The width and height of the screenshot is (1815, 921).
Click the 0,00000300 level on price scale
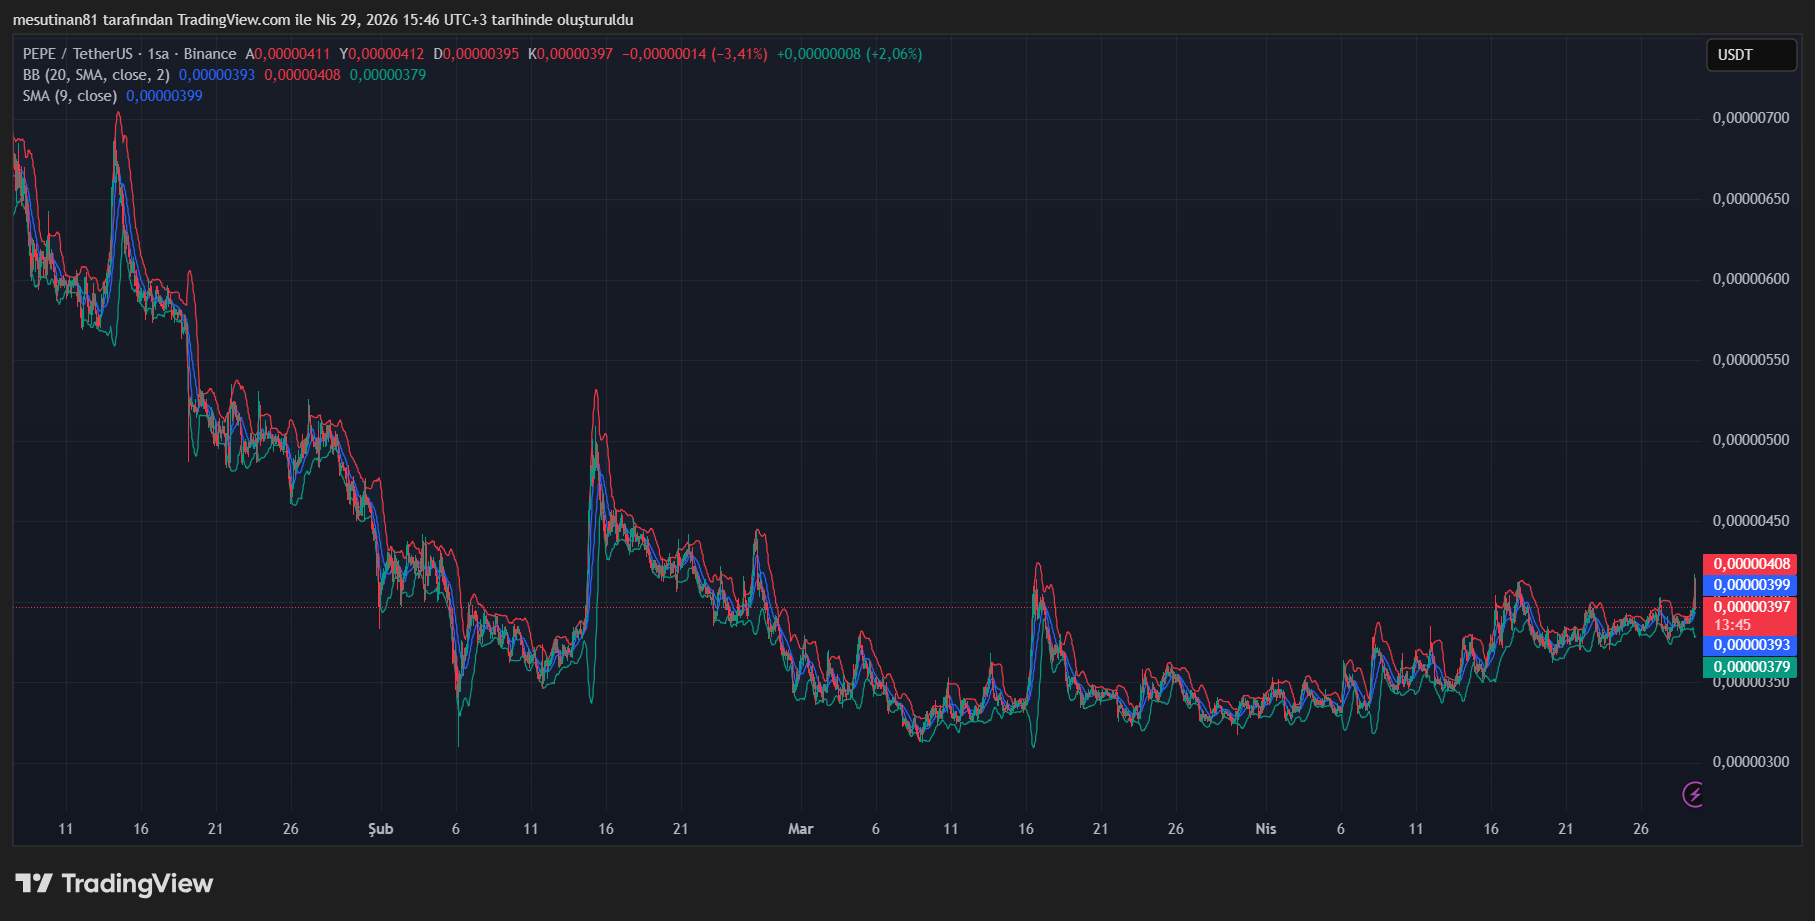(x=1750, y=762)
